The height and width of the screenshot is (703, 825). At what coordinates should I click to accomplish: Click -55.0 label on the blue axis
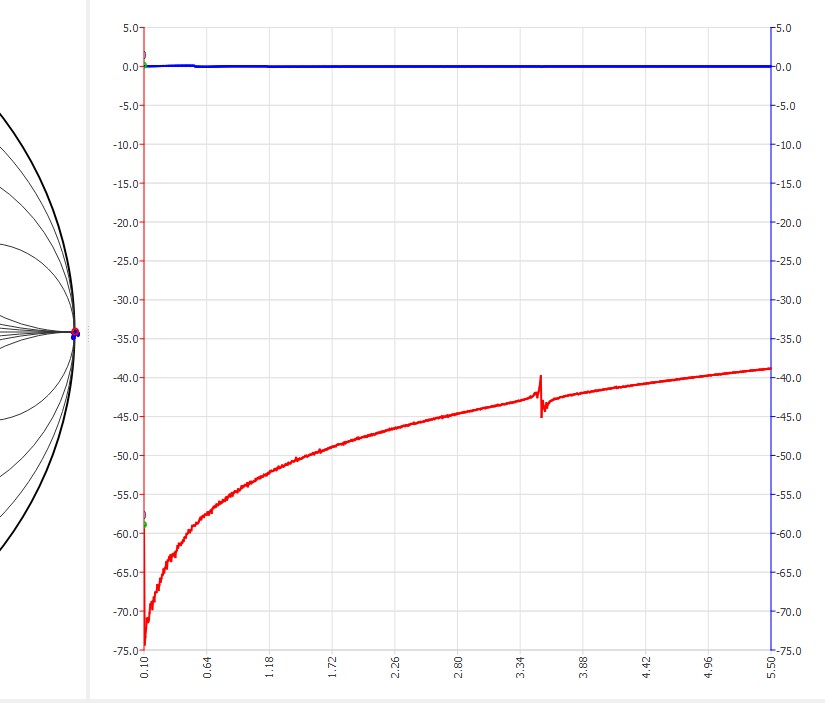pos(789,495)
